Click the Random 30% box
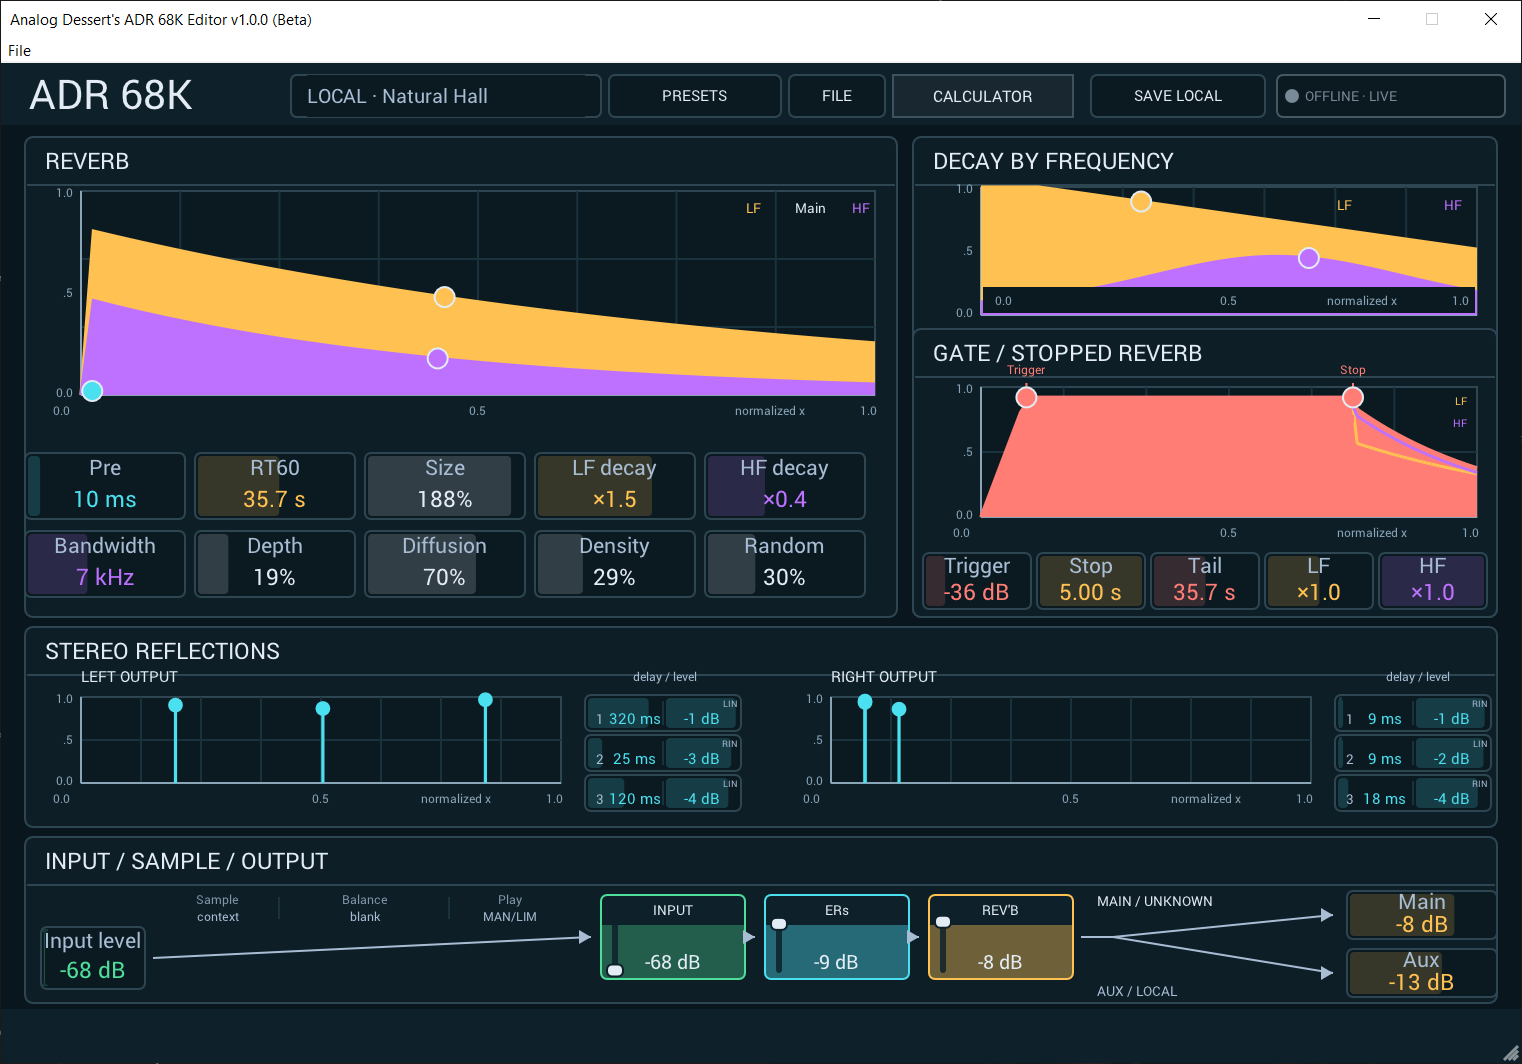Viewport: 1522px width, 1064px height. click(x=785, y=563)
